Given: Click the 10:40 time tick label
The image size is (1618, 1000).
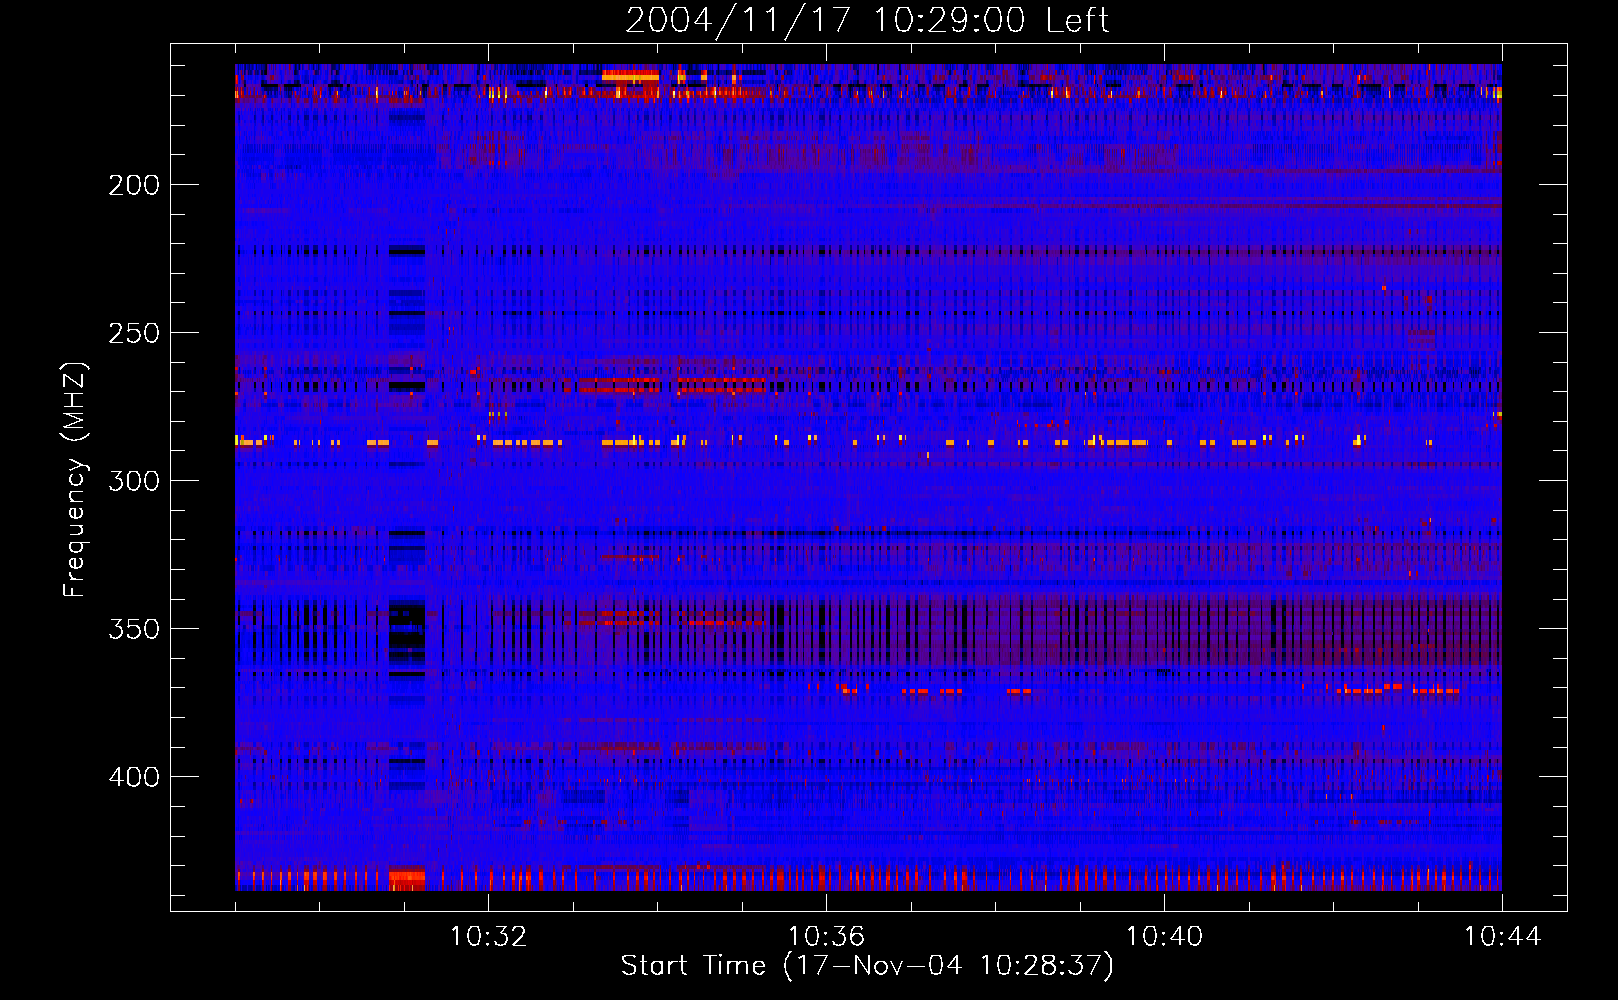Looking at the screenshot, I should 1164,936.
